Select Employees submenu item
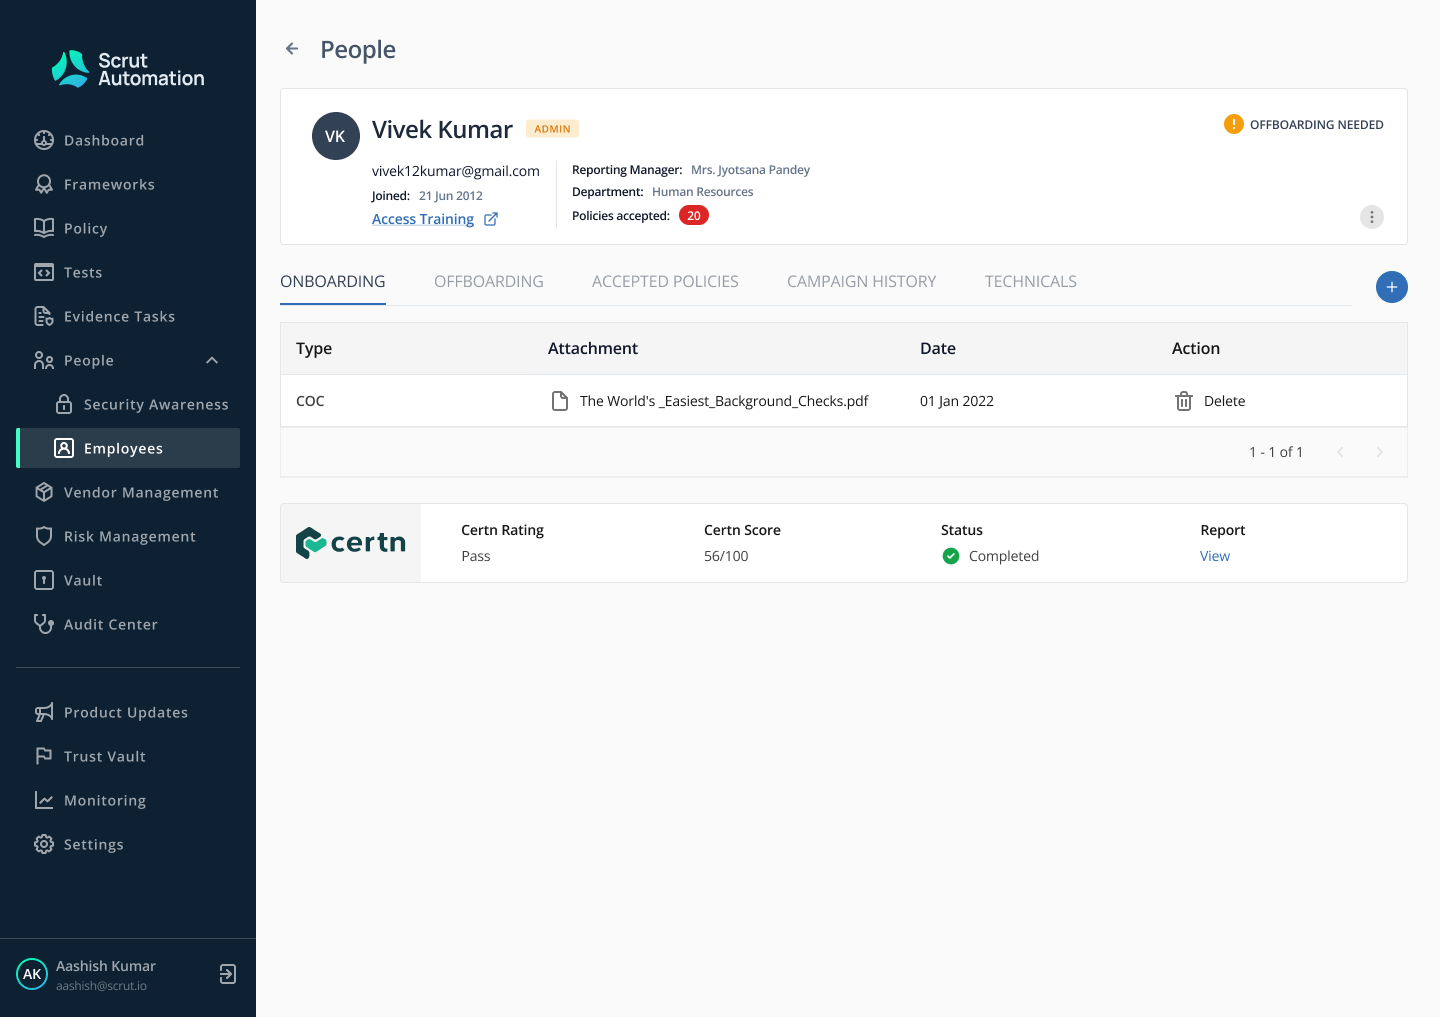The width and height of the screenshot is (1440, 1017). click(128, 448)
